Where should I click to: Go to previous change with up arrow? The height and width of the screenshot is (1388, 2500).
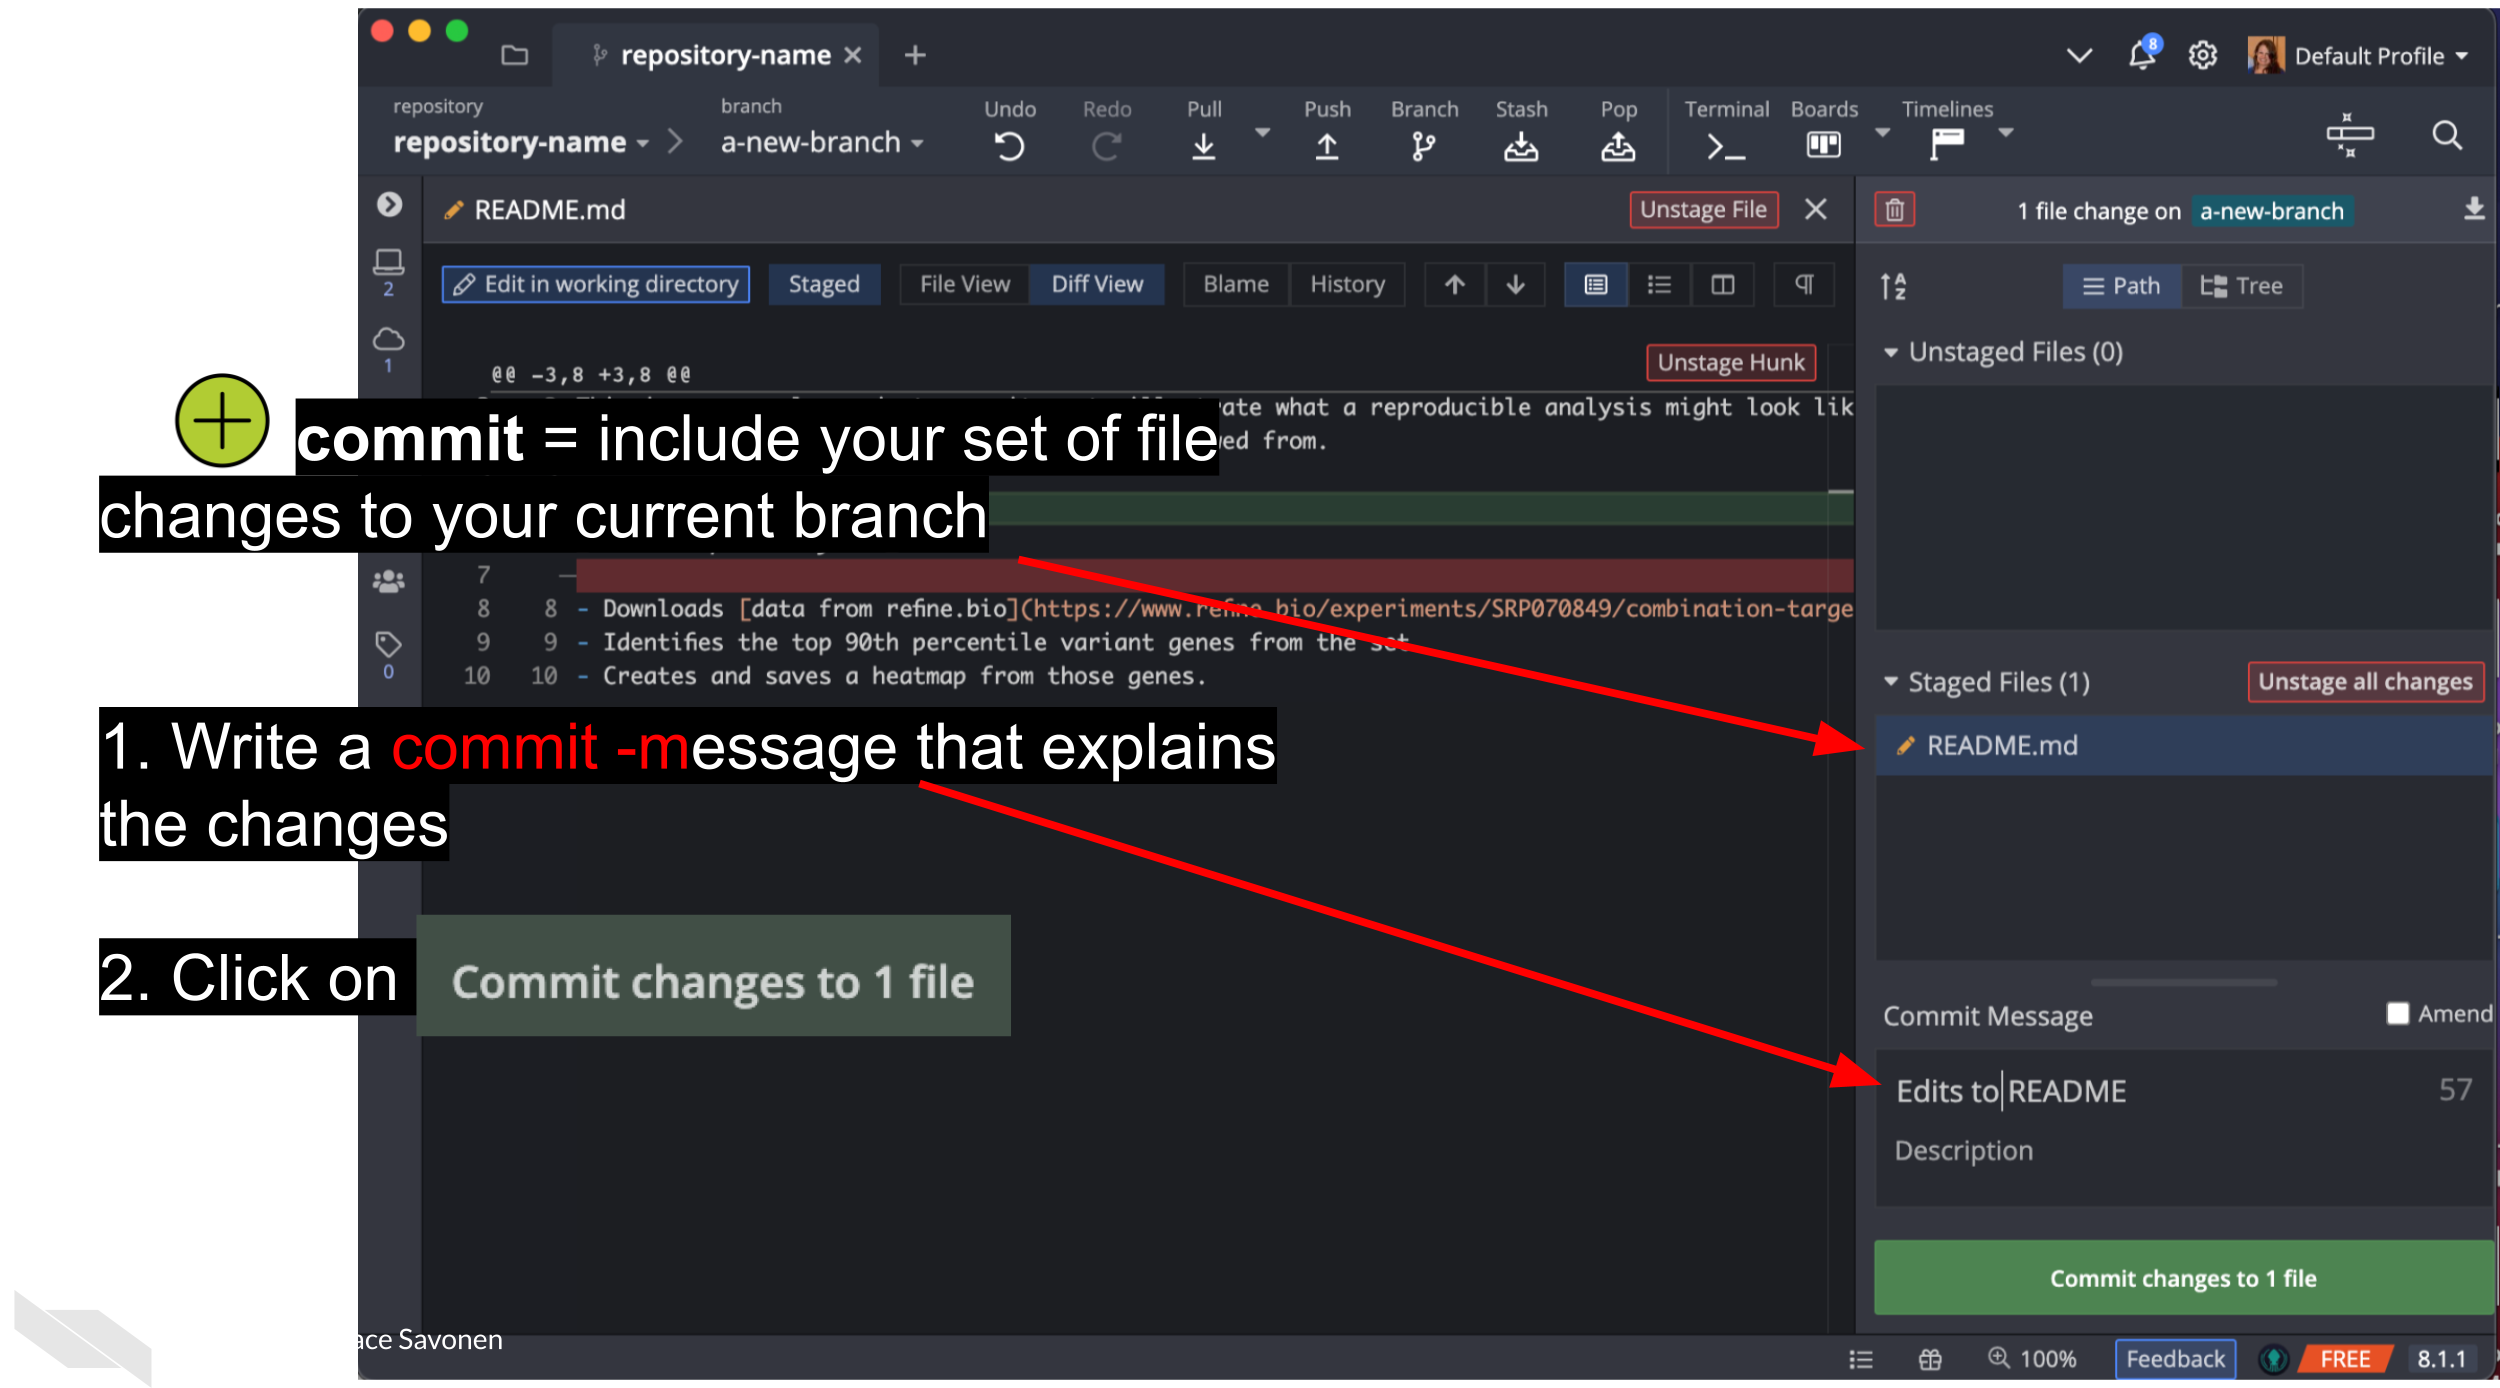pos(1454,285)
